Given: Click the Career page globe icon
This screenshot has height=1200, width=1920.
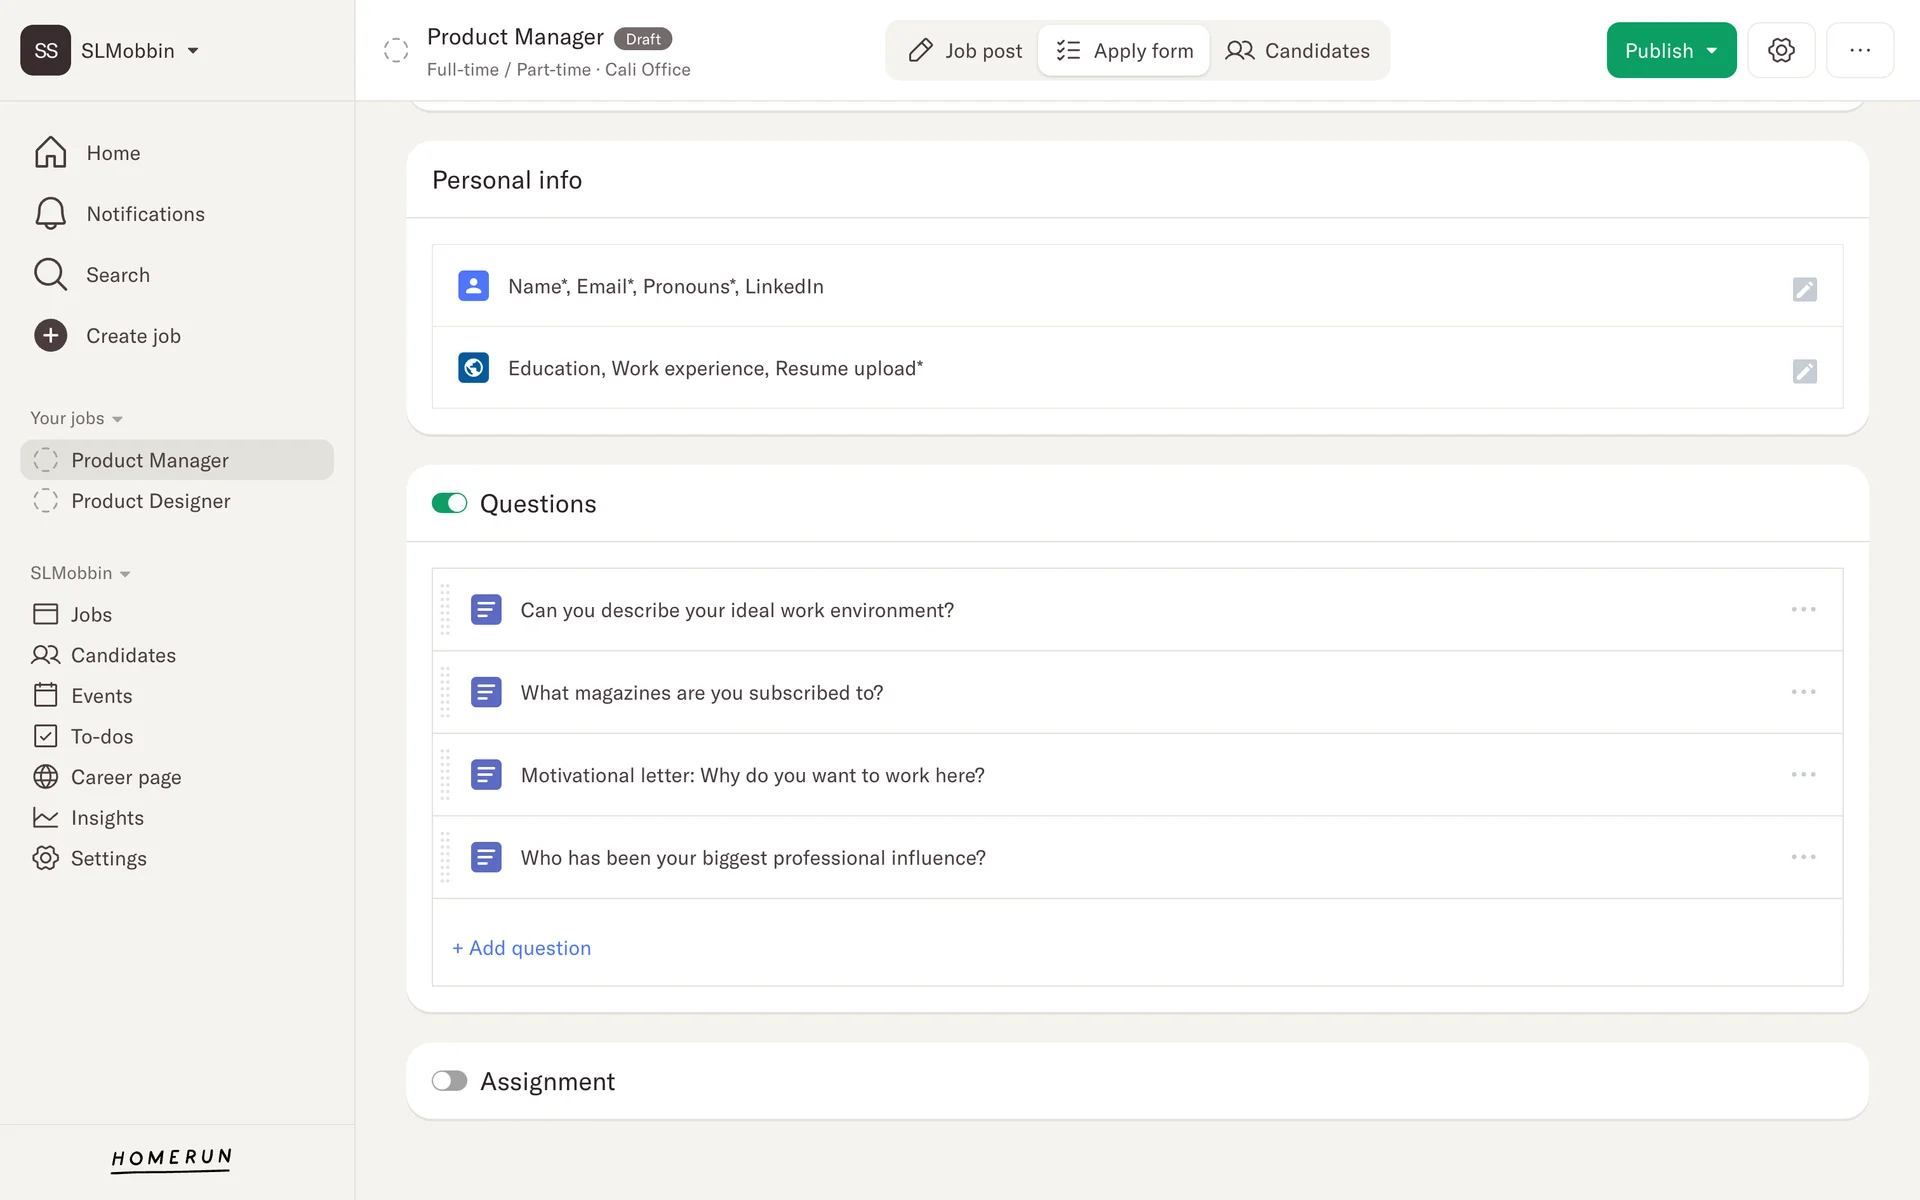Looking at the screenshot, I should 46,777.
